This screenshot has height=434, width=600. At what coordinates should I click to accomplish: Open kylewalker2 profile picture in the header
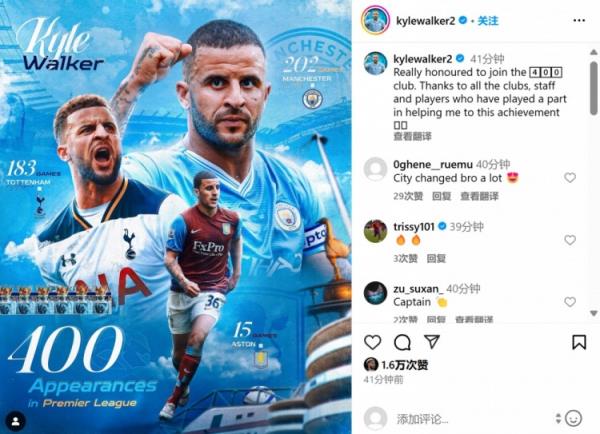point(375,20)
